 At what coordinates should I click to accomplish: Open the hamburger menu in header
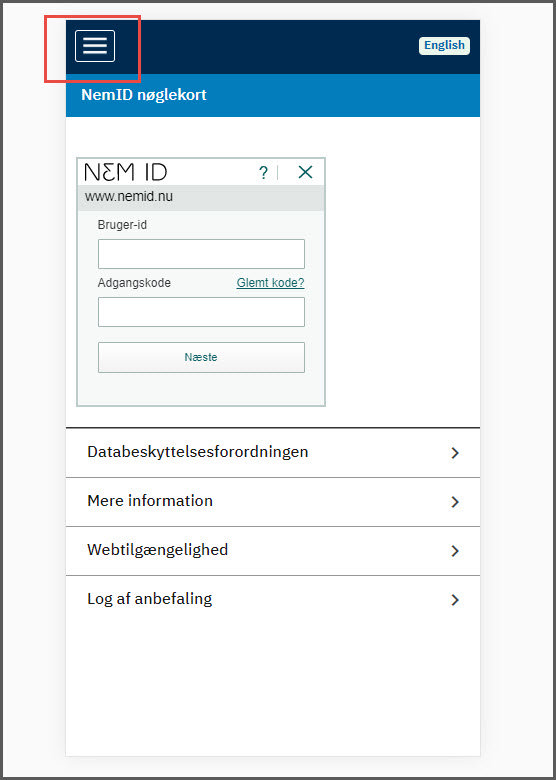click(95, 46)
